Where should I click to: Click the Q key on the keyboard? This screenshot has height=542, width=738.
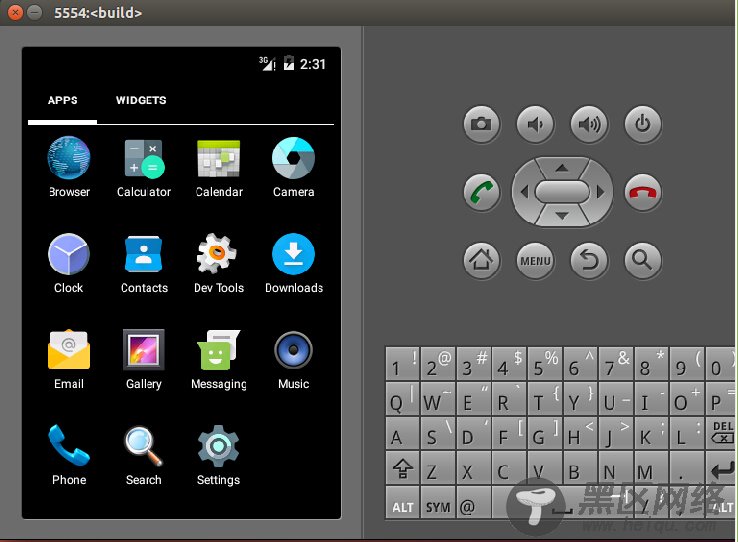pos(402,399)
